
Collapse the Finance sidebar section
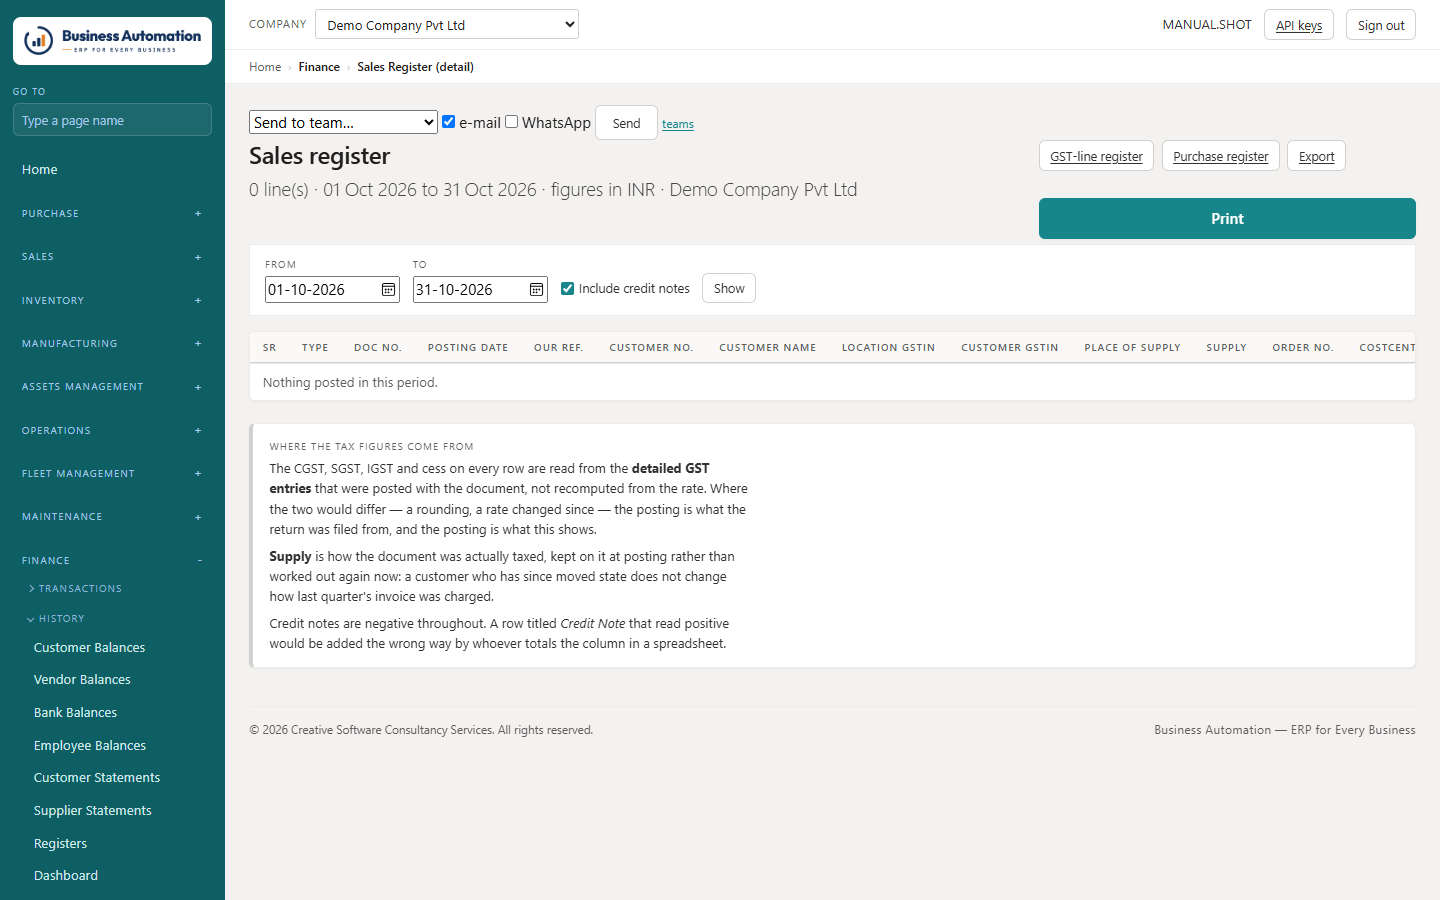click(112, 561)
